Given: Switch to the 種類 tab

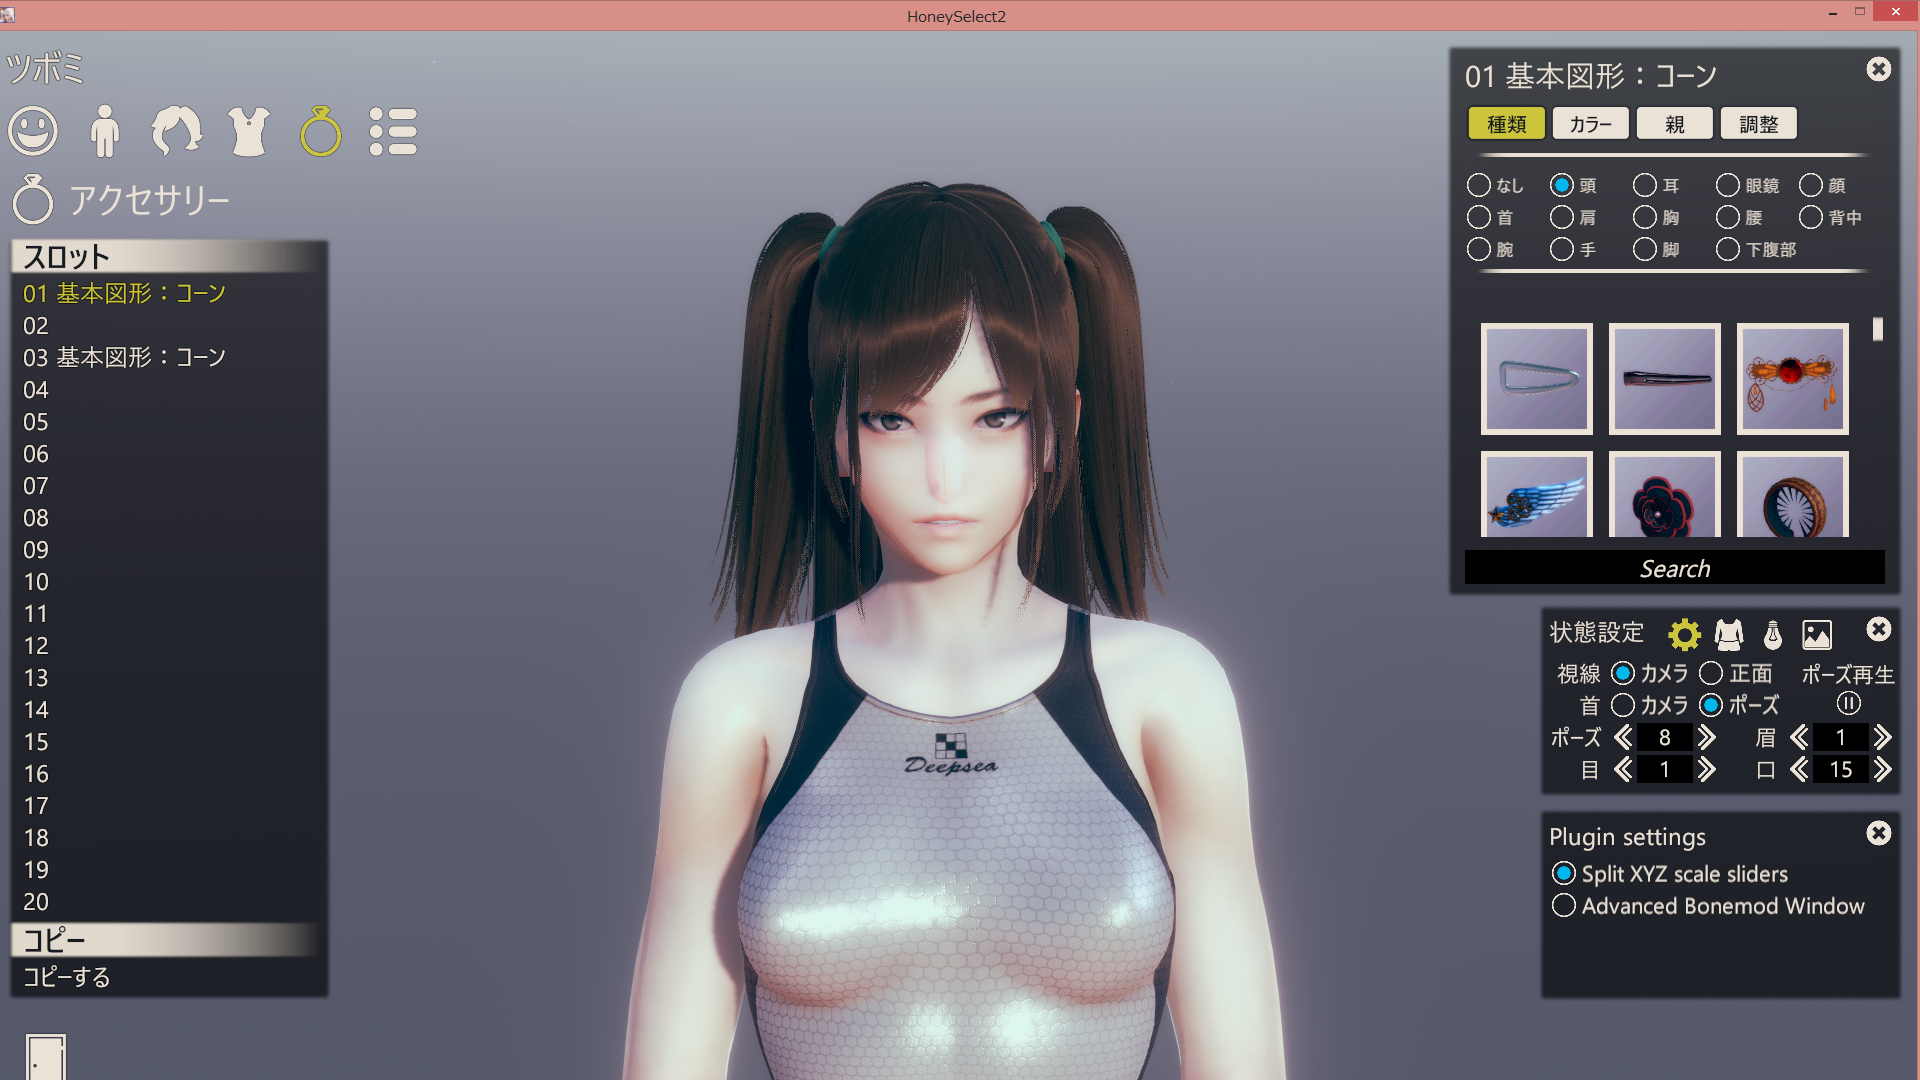Looking at the screenshot, I should pyautogui.click(x=1507, y=124).
